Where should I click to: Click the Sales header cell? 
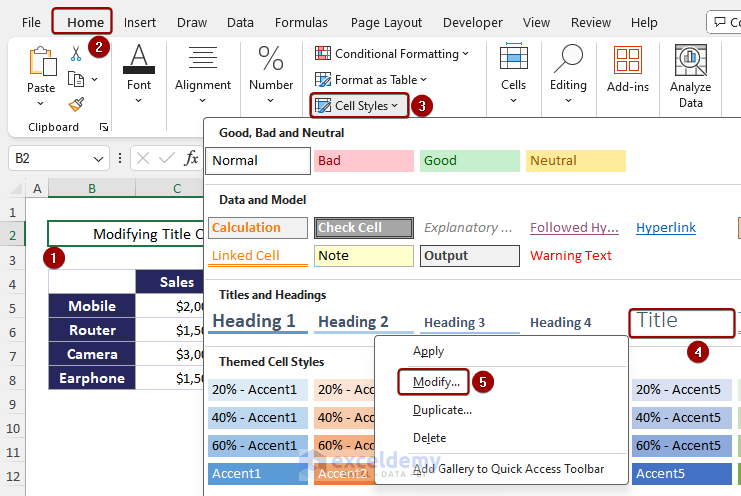(170, 282)
